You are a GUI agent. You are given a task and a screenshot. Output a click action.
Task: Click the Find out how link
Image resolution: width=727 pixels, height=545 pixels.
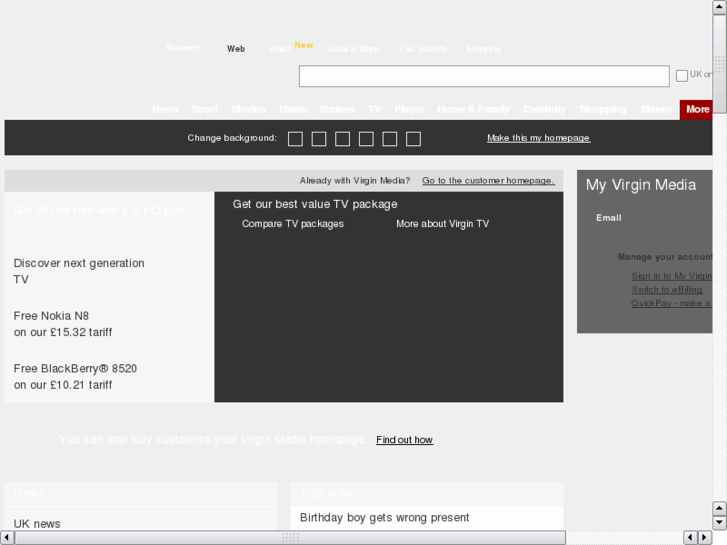coord(404,440)
